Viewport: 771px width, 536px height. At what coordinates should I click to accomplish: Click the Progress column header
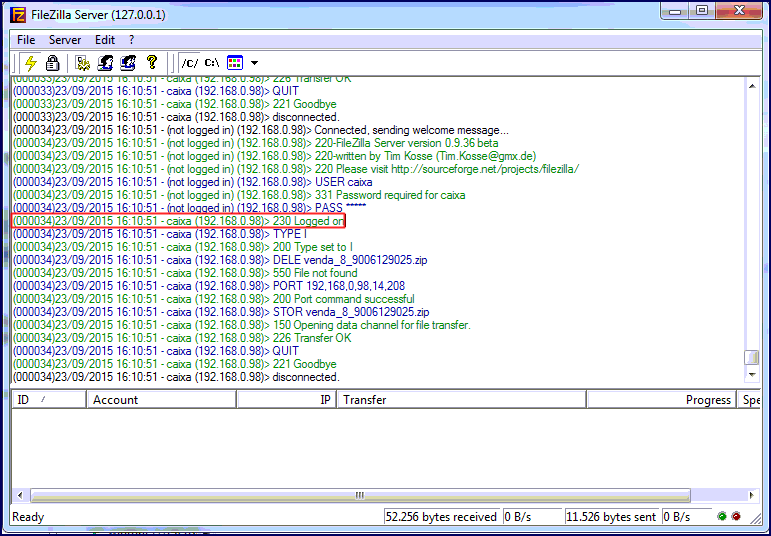tap(661, 400)
